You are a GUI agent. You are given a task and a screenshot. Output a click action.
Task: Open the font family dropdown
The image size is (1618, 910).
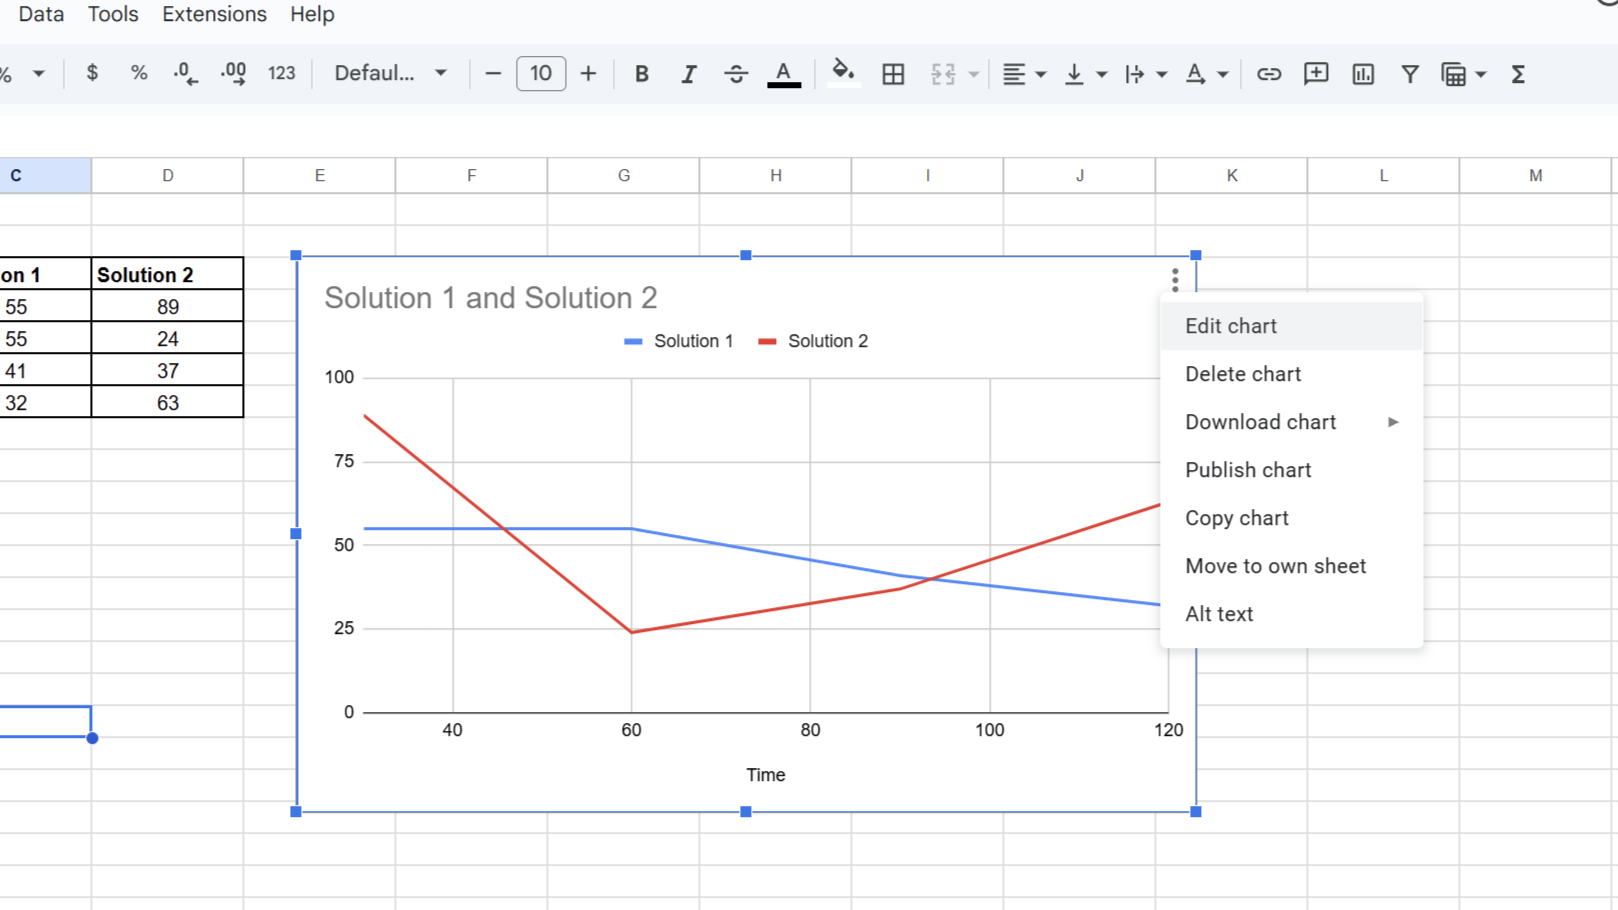(390, 73)
